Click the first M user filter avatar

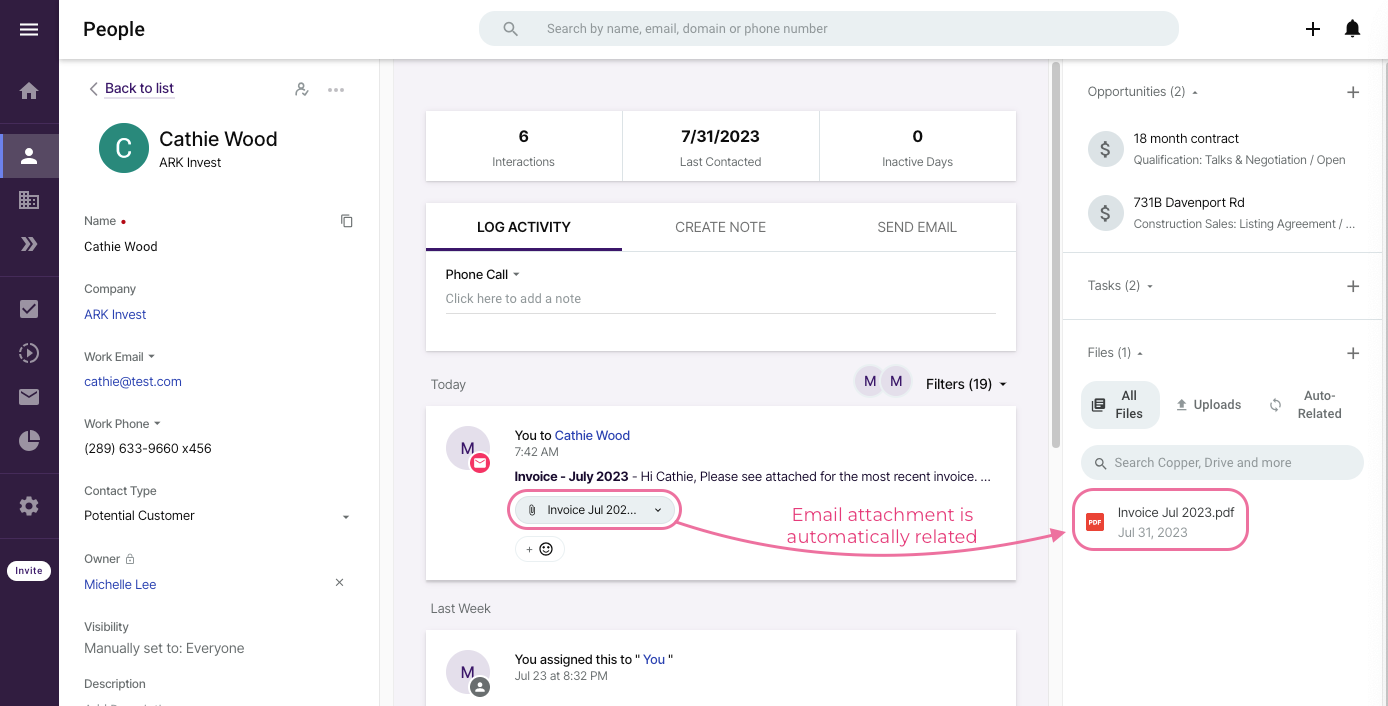click(870, 381)
